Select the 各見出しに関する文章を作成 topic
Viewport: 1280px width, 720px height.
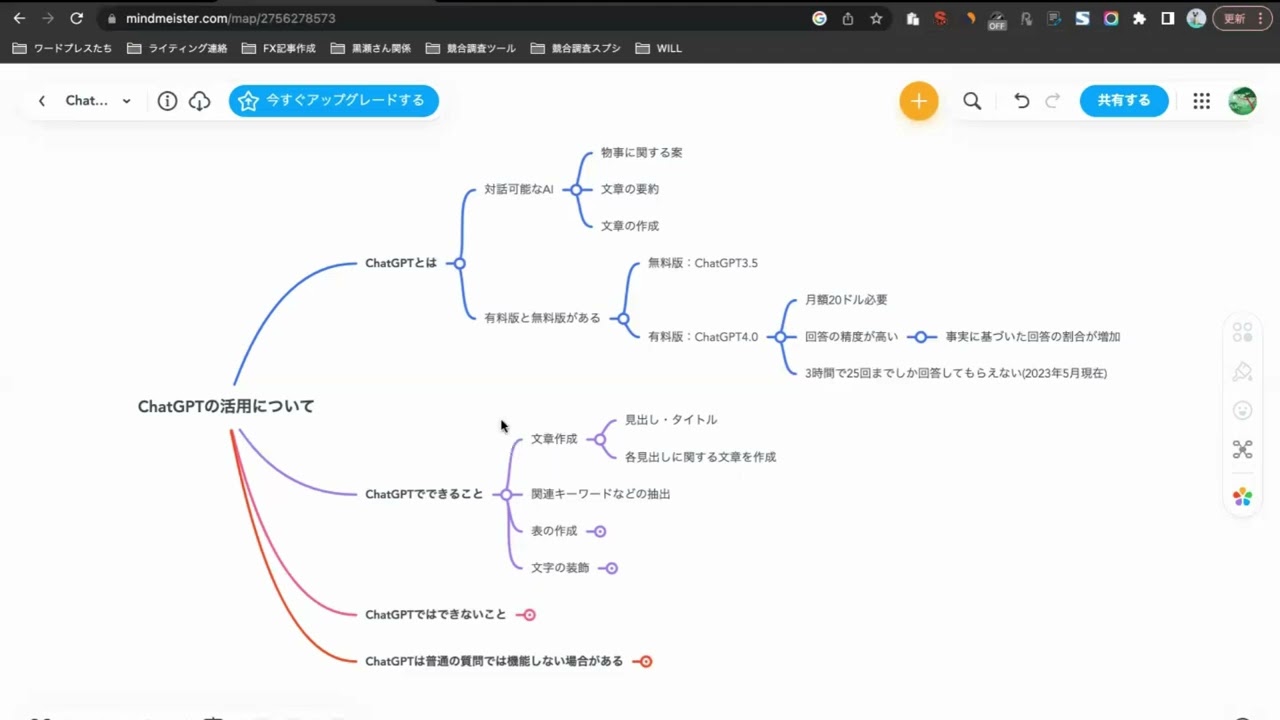700,457
